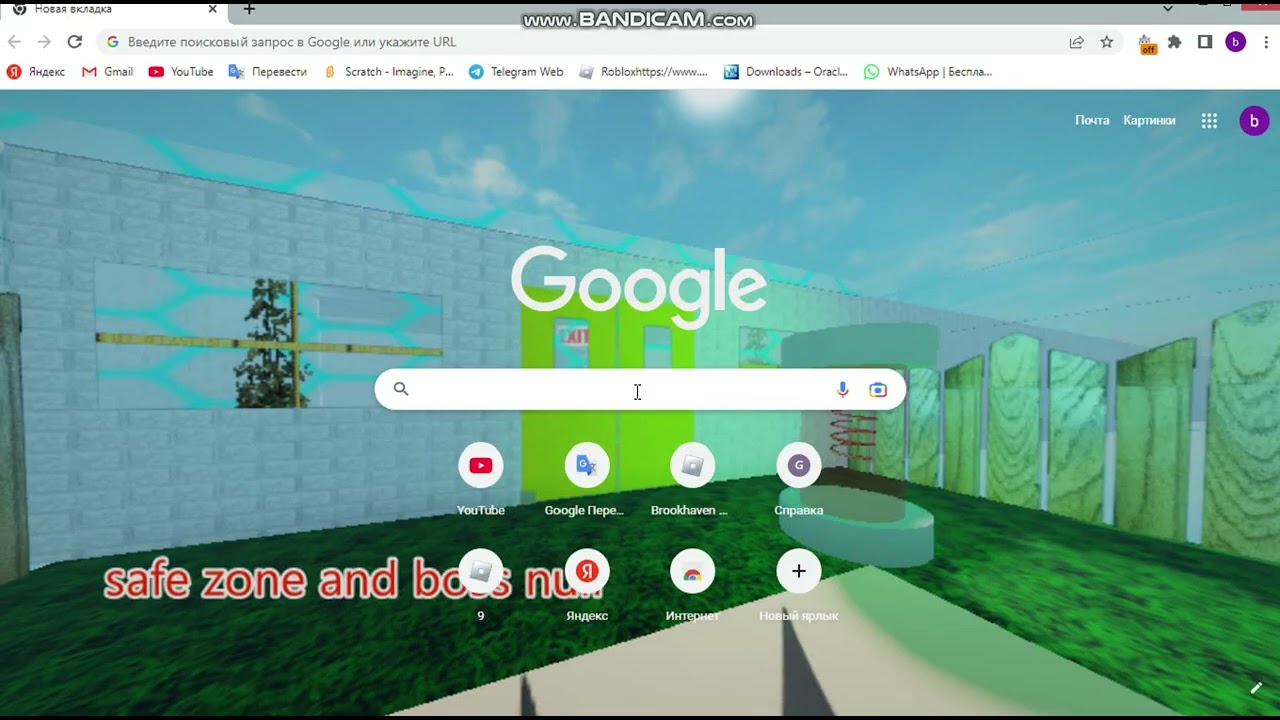Image resolution: width=1280 pixels, height=720 pixels.
Task: Customize the page with the pencil icon
Action: (1256, 688)
